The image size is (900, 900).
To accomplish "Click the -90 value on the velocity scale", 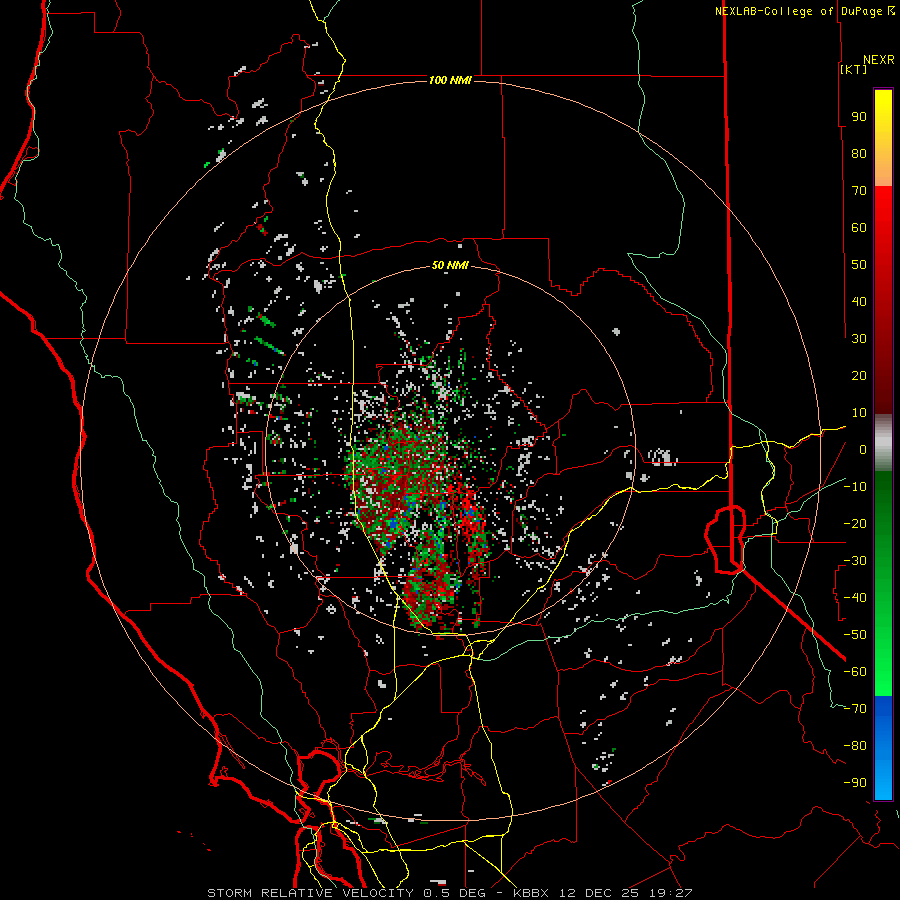I will [x=855, y=783].
